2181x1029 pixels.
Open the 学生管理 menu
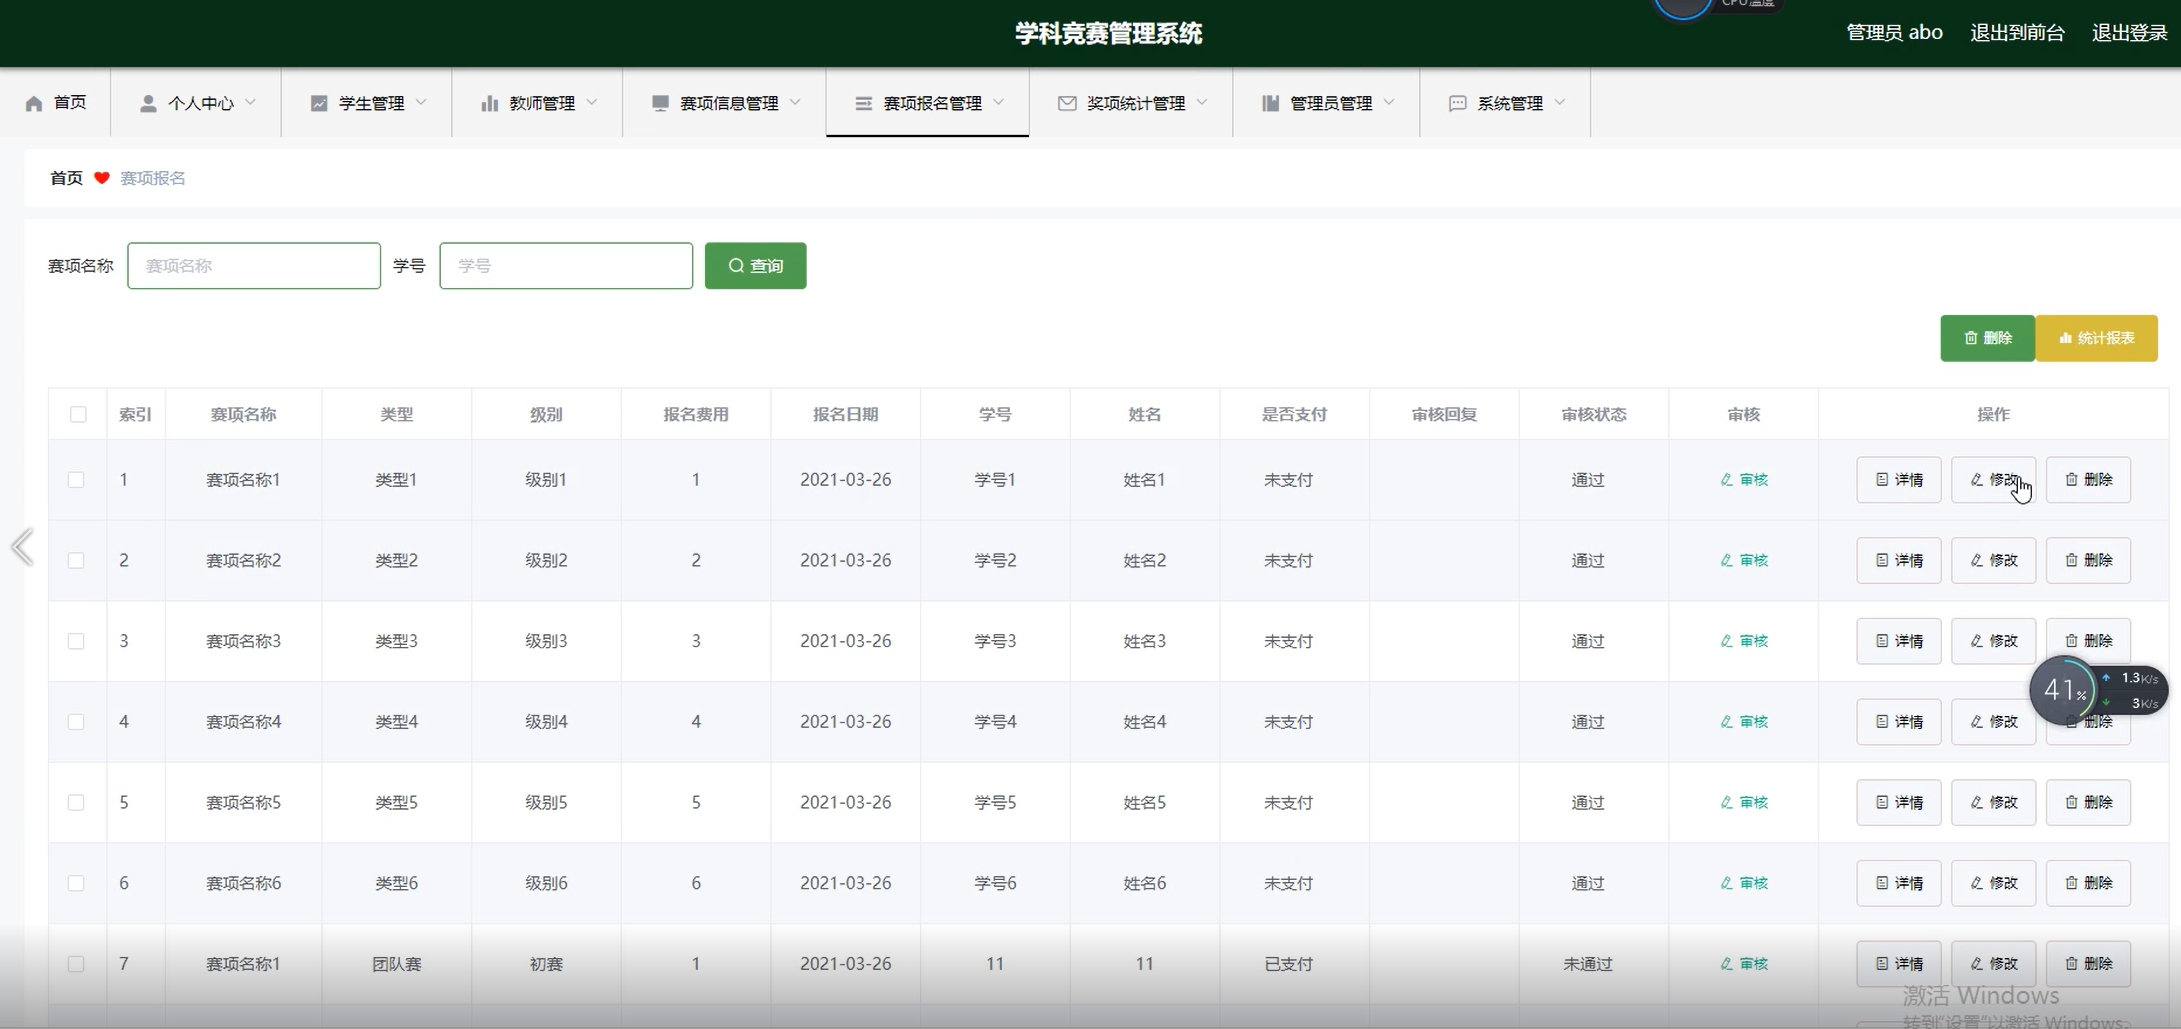pos(367,103)
